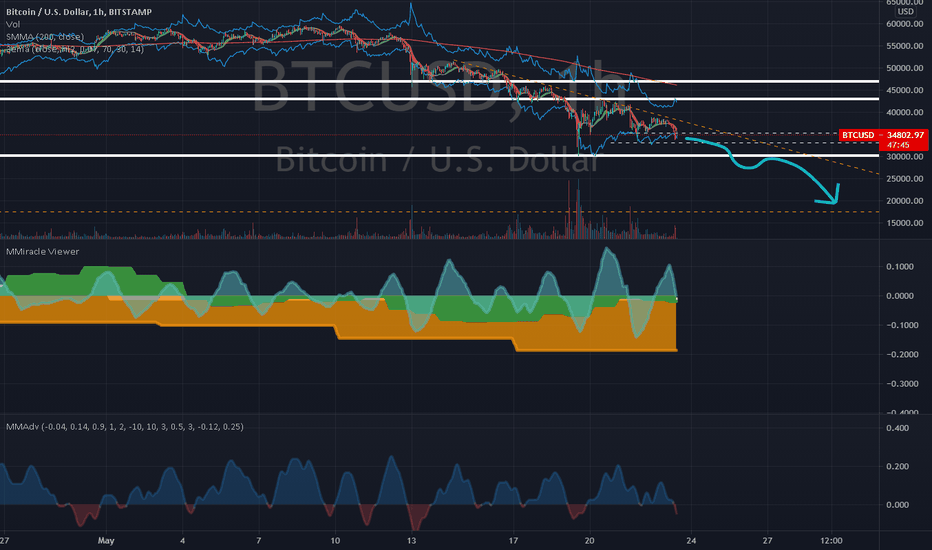Click the 0.200 value on the MMAdv scale

pyautogui.click(x=898, y=467)
